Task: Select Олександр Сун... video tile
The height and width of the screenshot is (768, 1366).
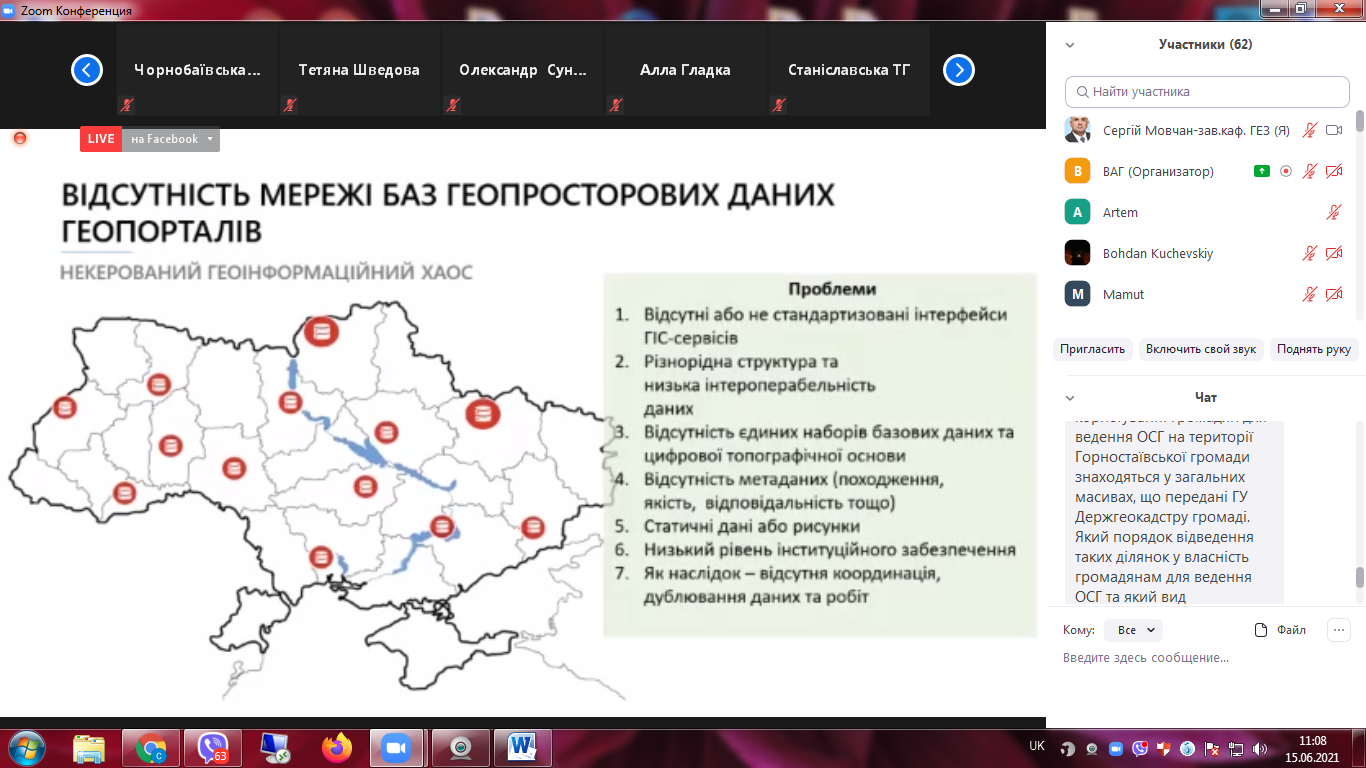Action: point(523,71)
